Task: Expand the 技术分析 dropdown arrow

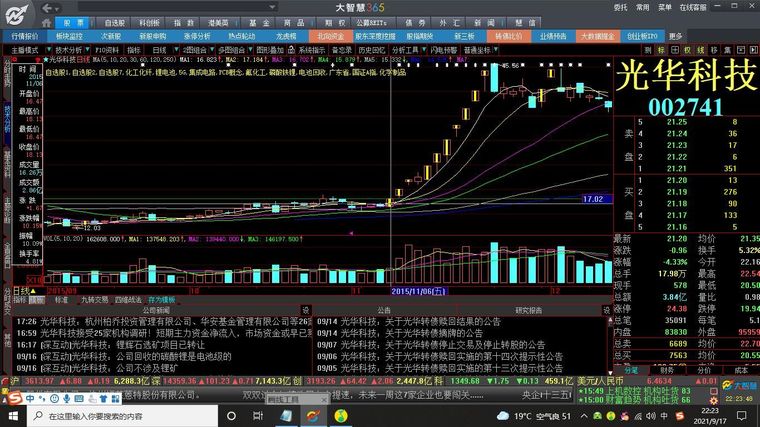Action: coord(87,49)
